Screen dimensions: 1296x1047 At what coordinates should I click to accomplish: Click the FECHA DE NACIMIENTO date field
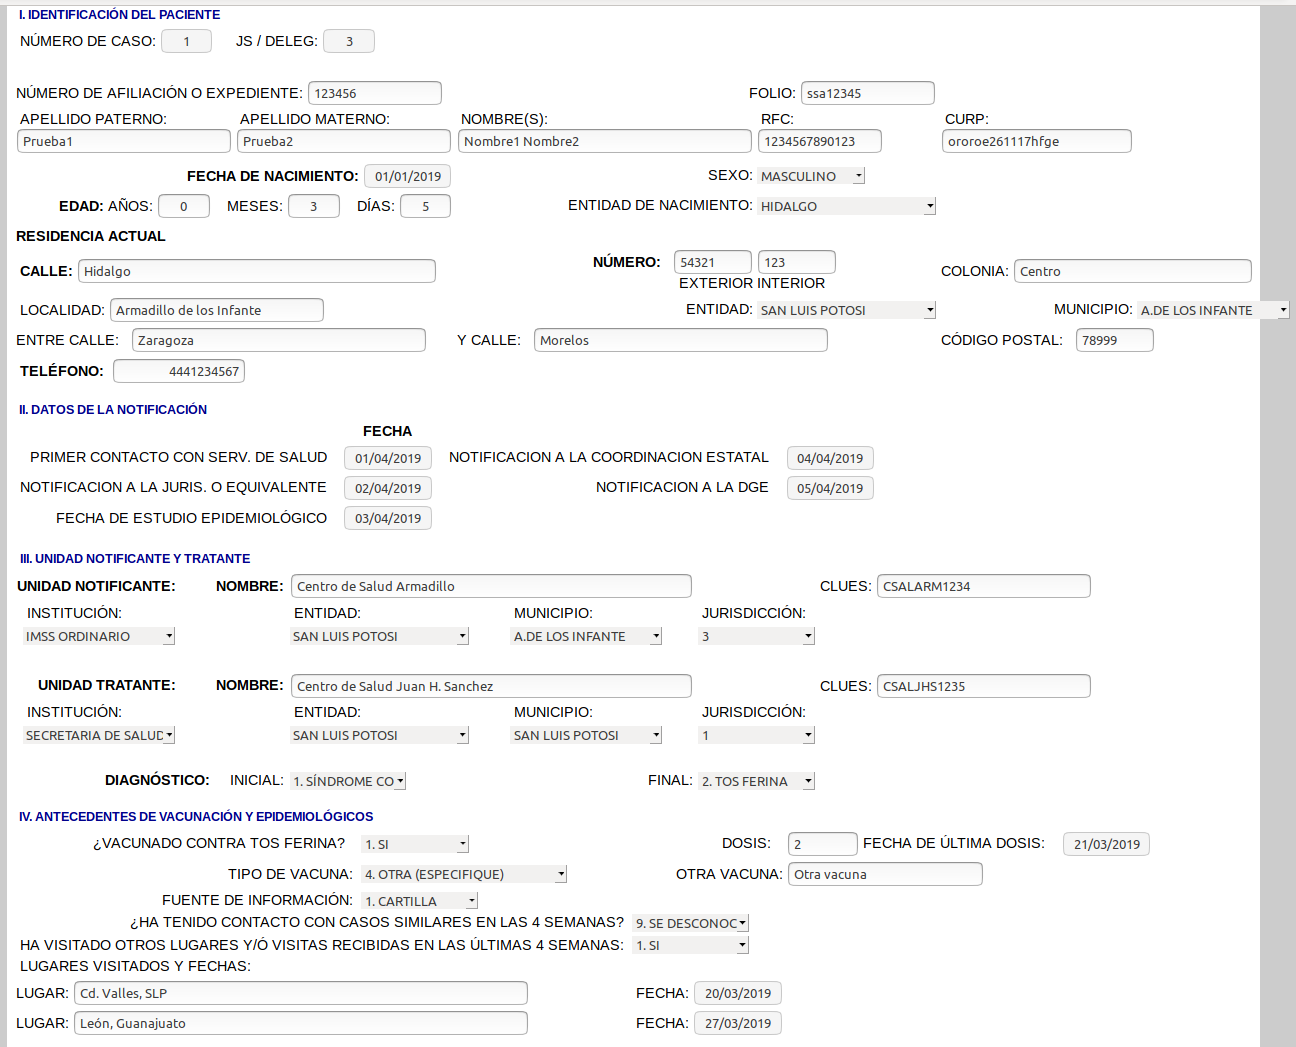point(407,176)
